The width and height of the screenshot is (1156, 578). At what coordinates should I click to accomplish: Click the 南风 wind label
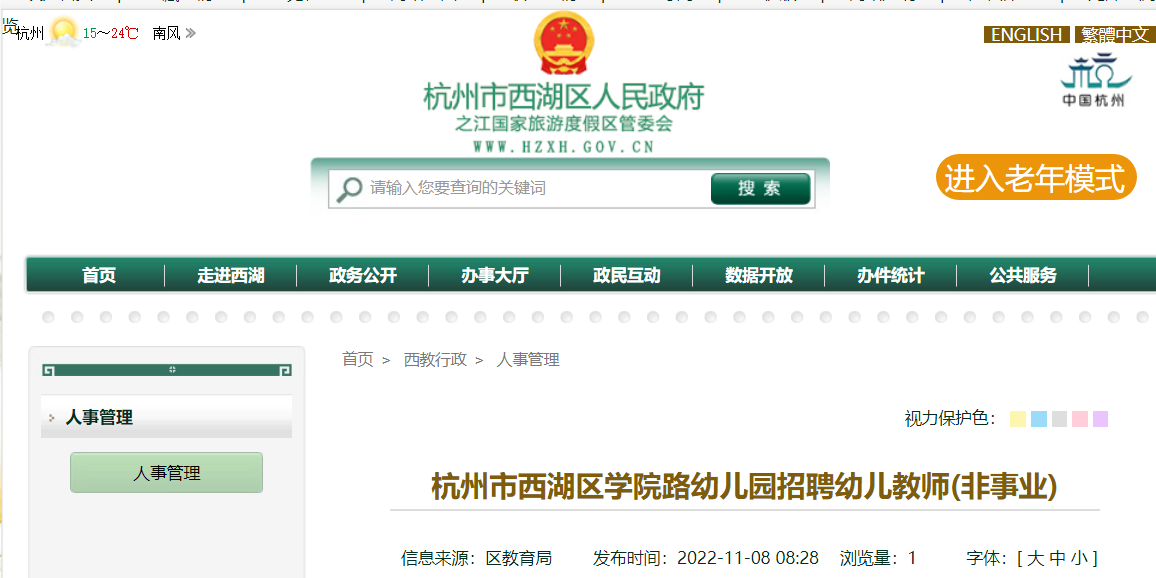click(167, 33)
